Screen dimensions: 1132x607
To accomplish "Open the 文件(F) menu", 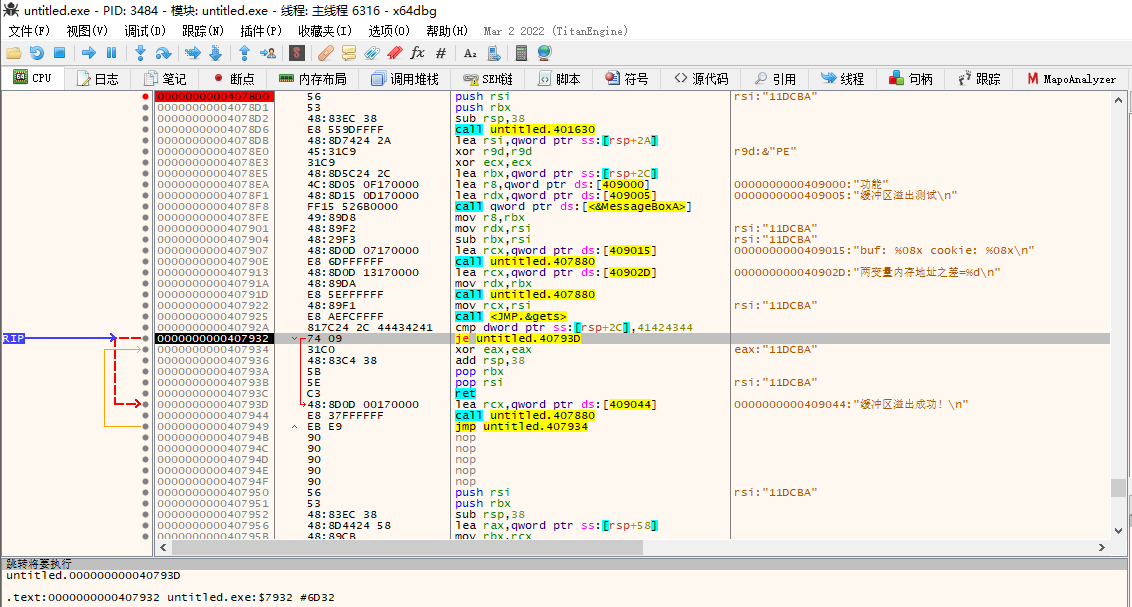I will [x=29, y=31].
